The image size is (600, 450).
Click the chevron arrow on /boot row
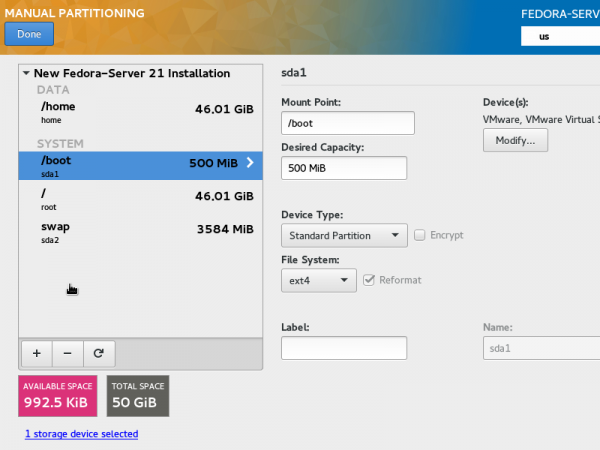click(x=250, y=163)
